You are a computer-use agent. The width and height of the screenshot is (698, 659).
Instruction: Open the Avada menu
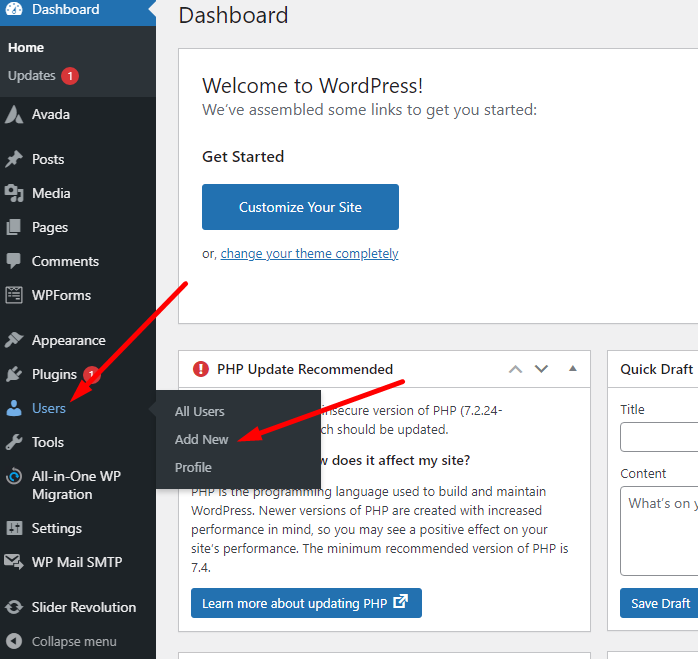pos(51,114)
